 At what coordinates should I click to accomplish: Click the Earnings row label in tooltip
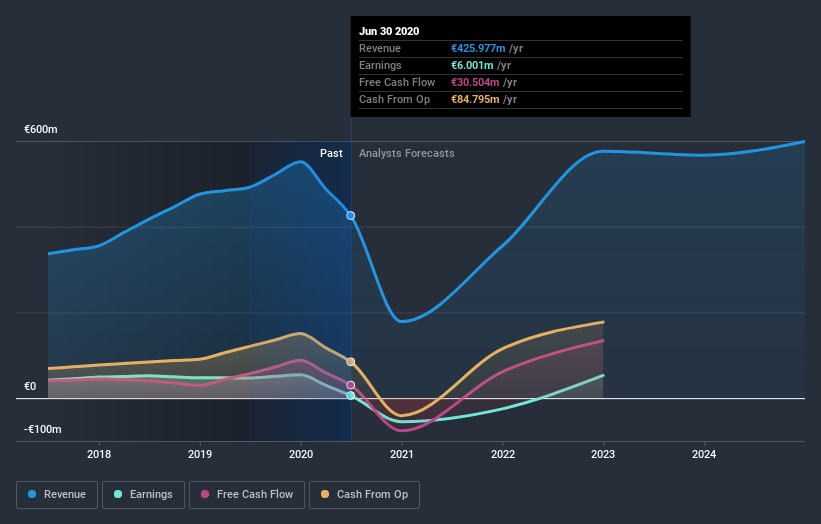380,65
